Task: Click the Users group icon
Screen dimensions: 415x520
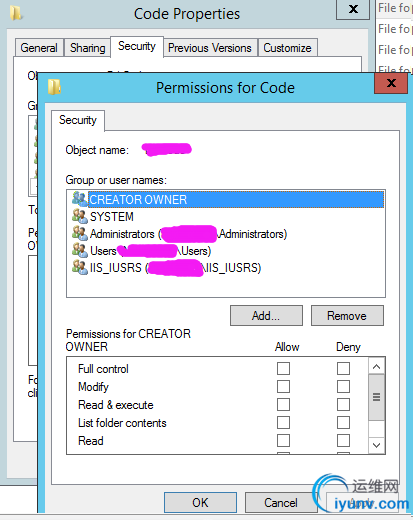Action: pos(80,250)
